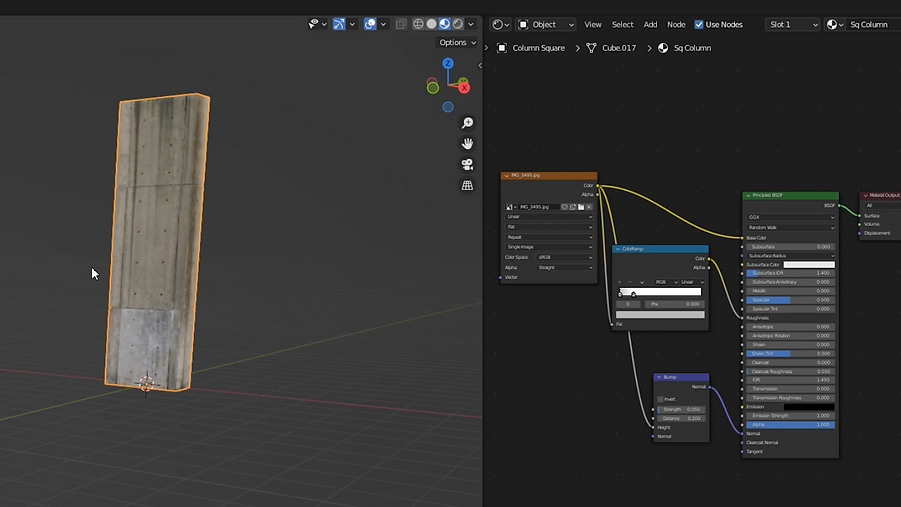Select material preview shading mode
This screenshot has width=901, height=507.
pos(445,24)
